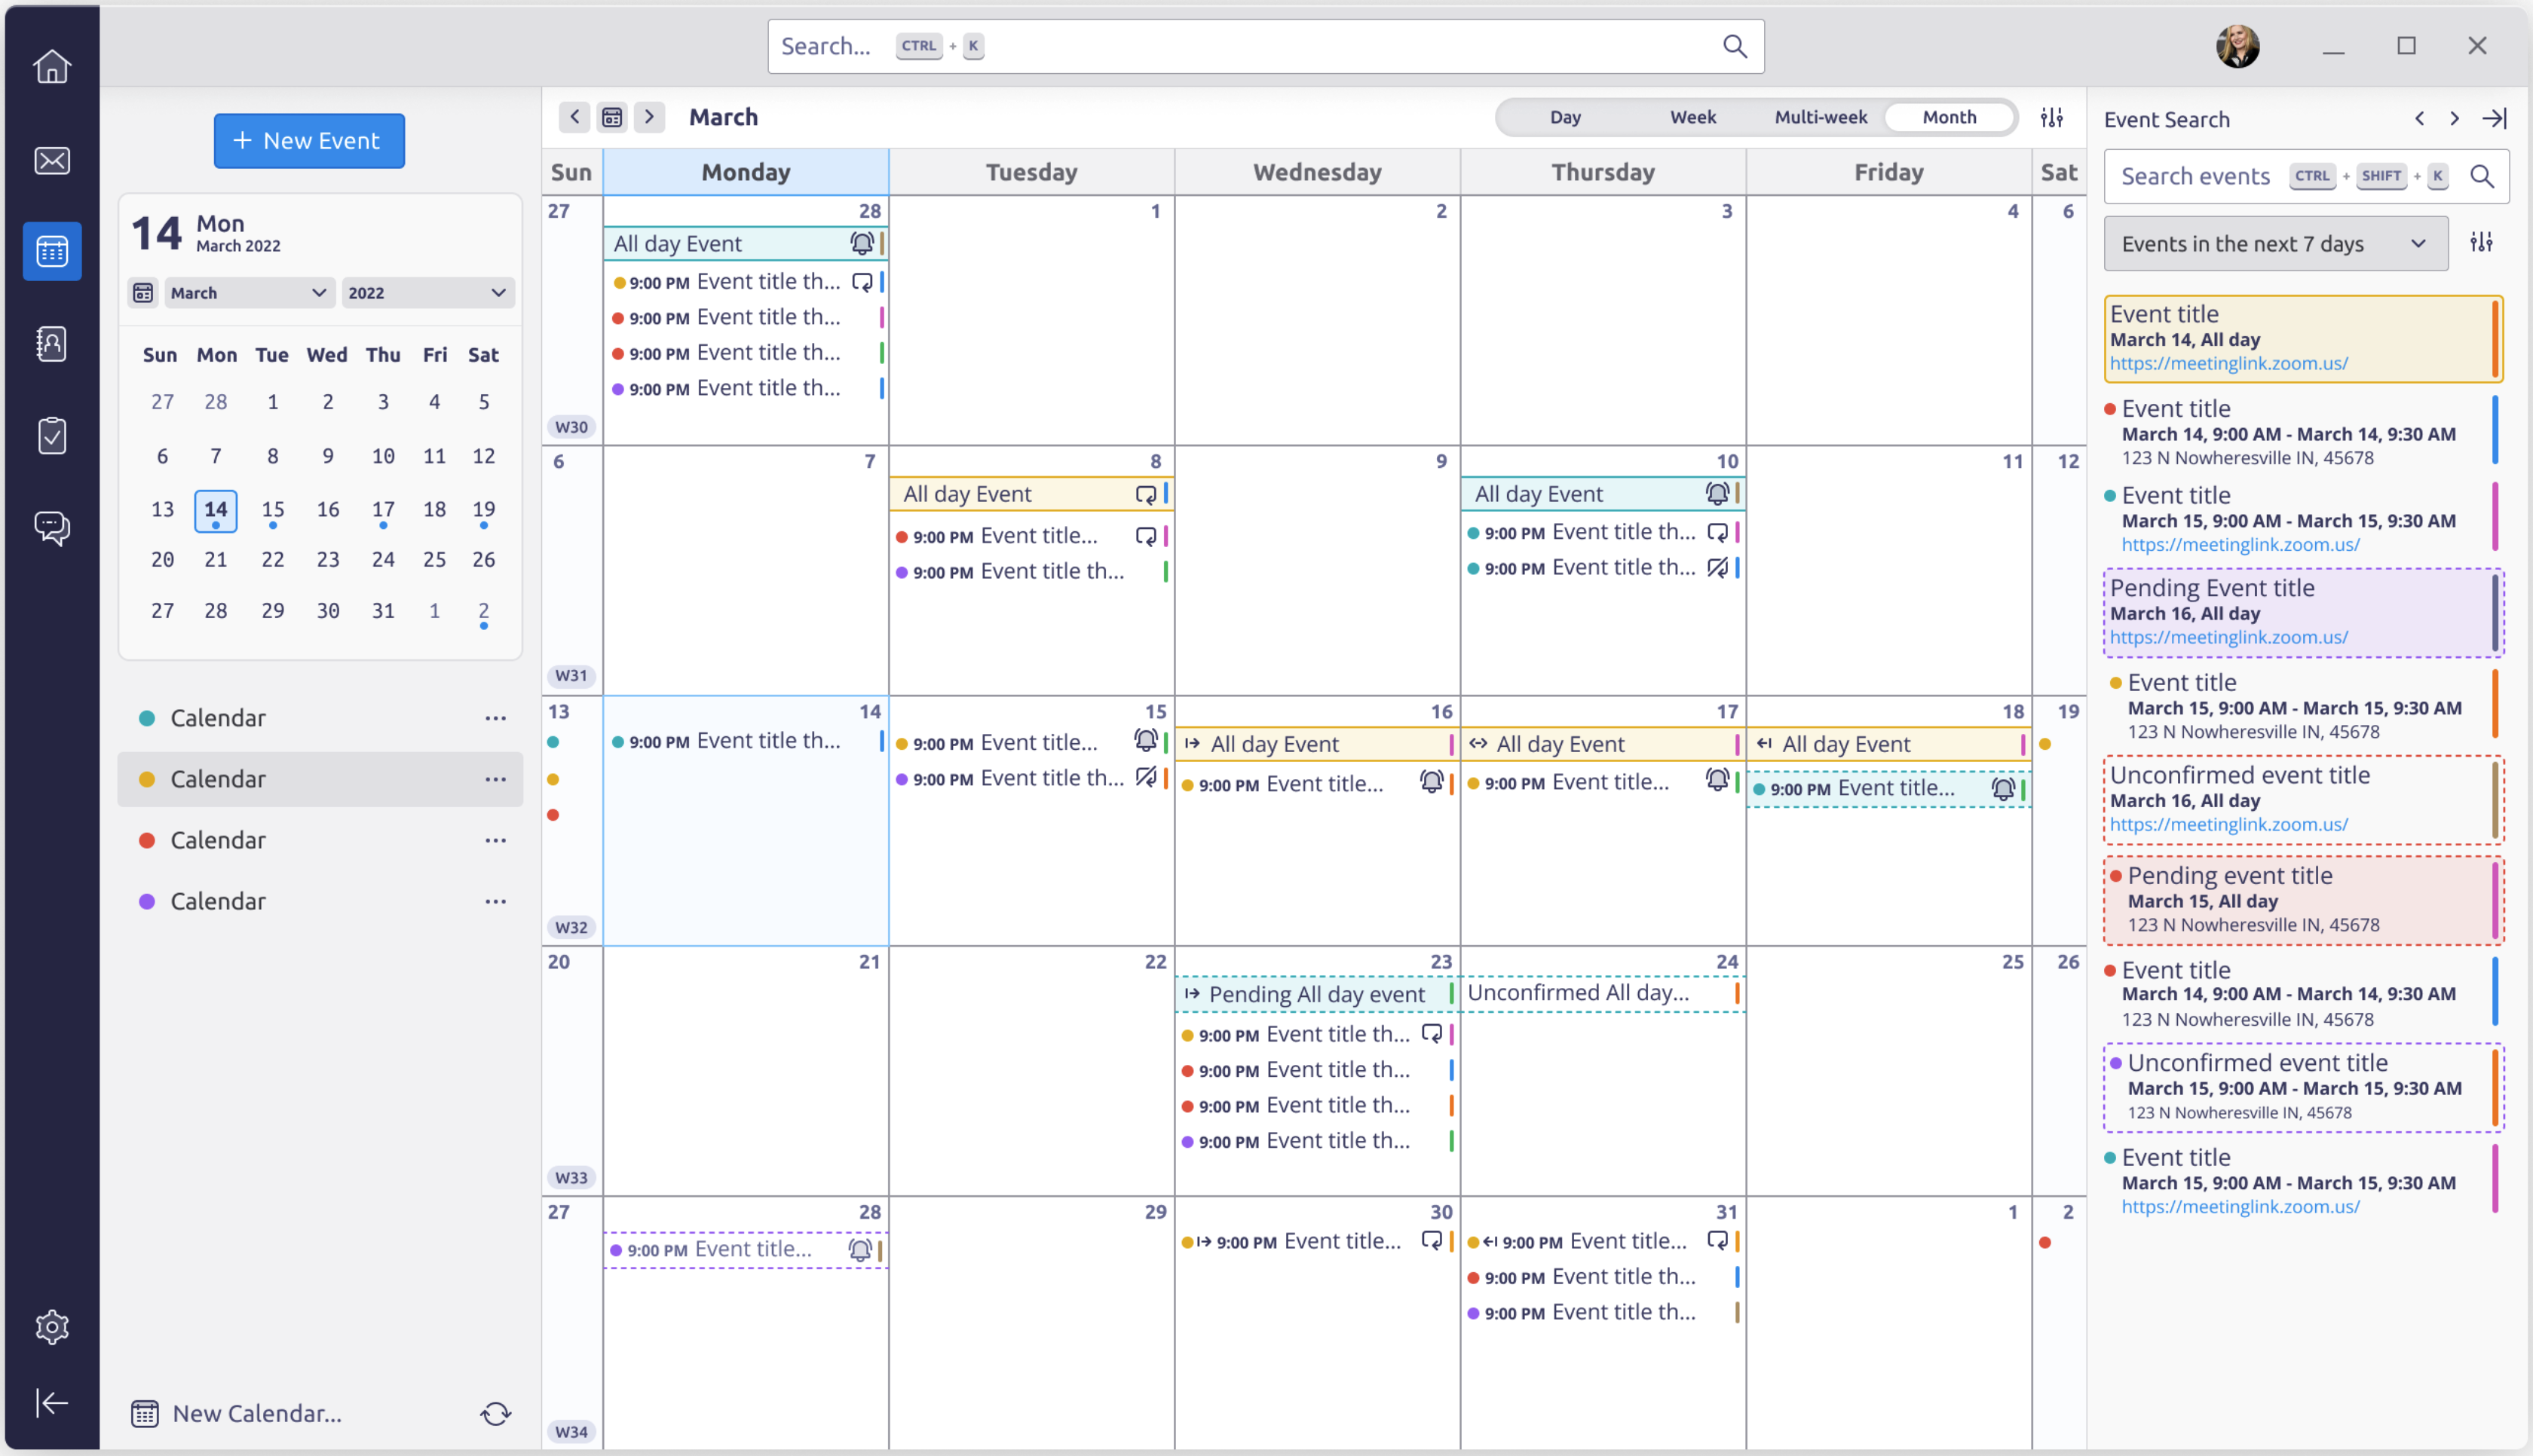The height and width of the screenshot is (1456, 2533).
Task: Open the search input field
Action: coord(1266,47)
